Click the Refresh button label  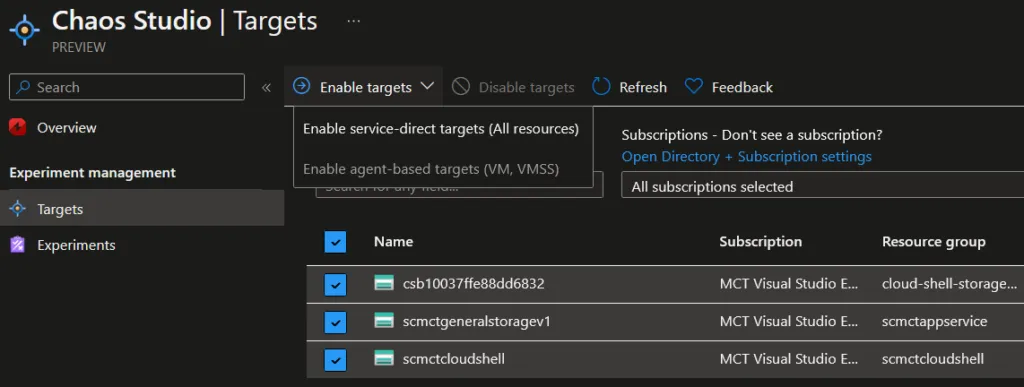643,87
